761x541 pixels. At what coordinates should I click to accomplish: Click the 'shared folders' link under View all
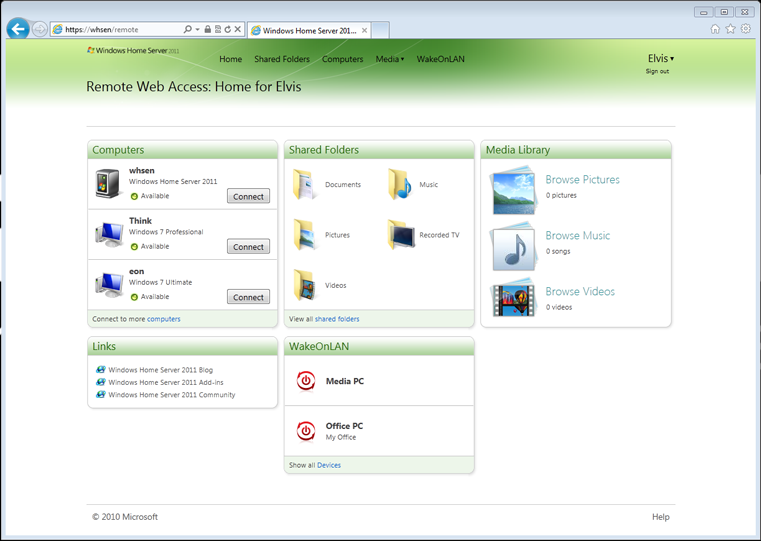pos(337,319)
